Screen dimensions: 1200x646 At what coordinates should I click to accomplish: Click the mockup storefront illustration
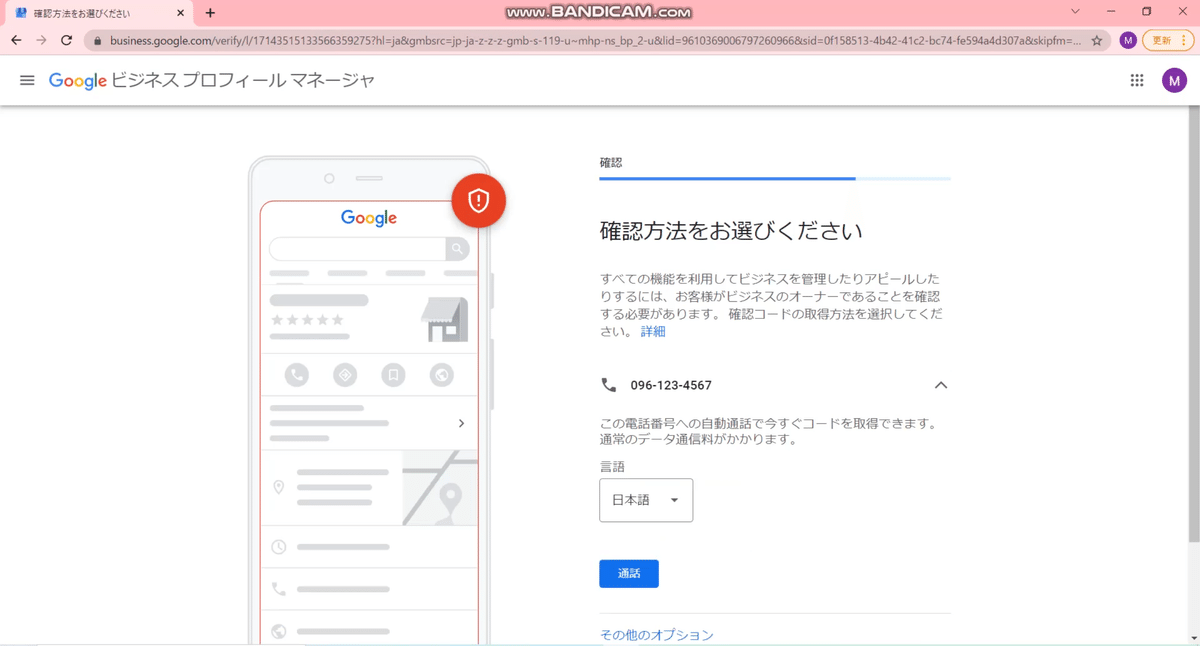coord(445,318)
